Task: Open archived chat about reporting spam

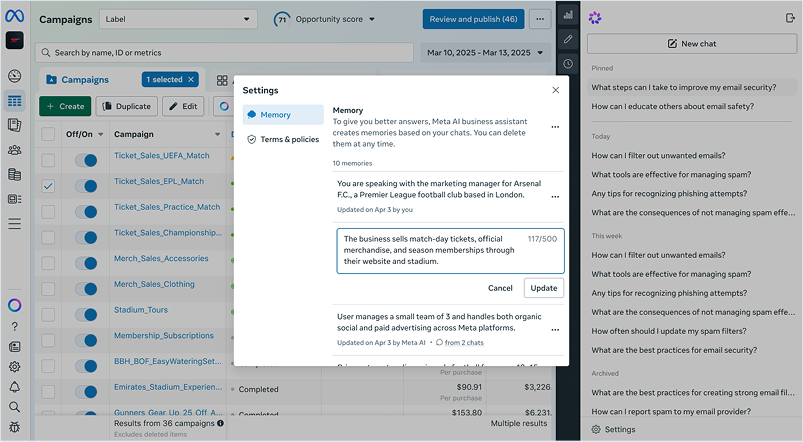Action: pos(671,411)
